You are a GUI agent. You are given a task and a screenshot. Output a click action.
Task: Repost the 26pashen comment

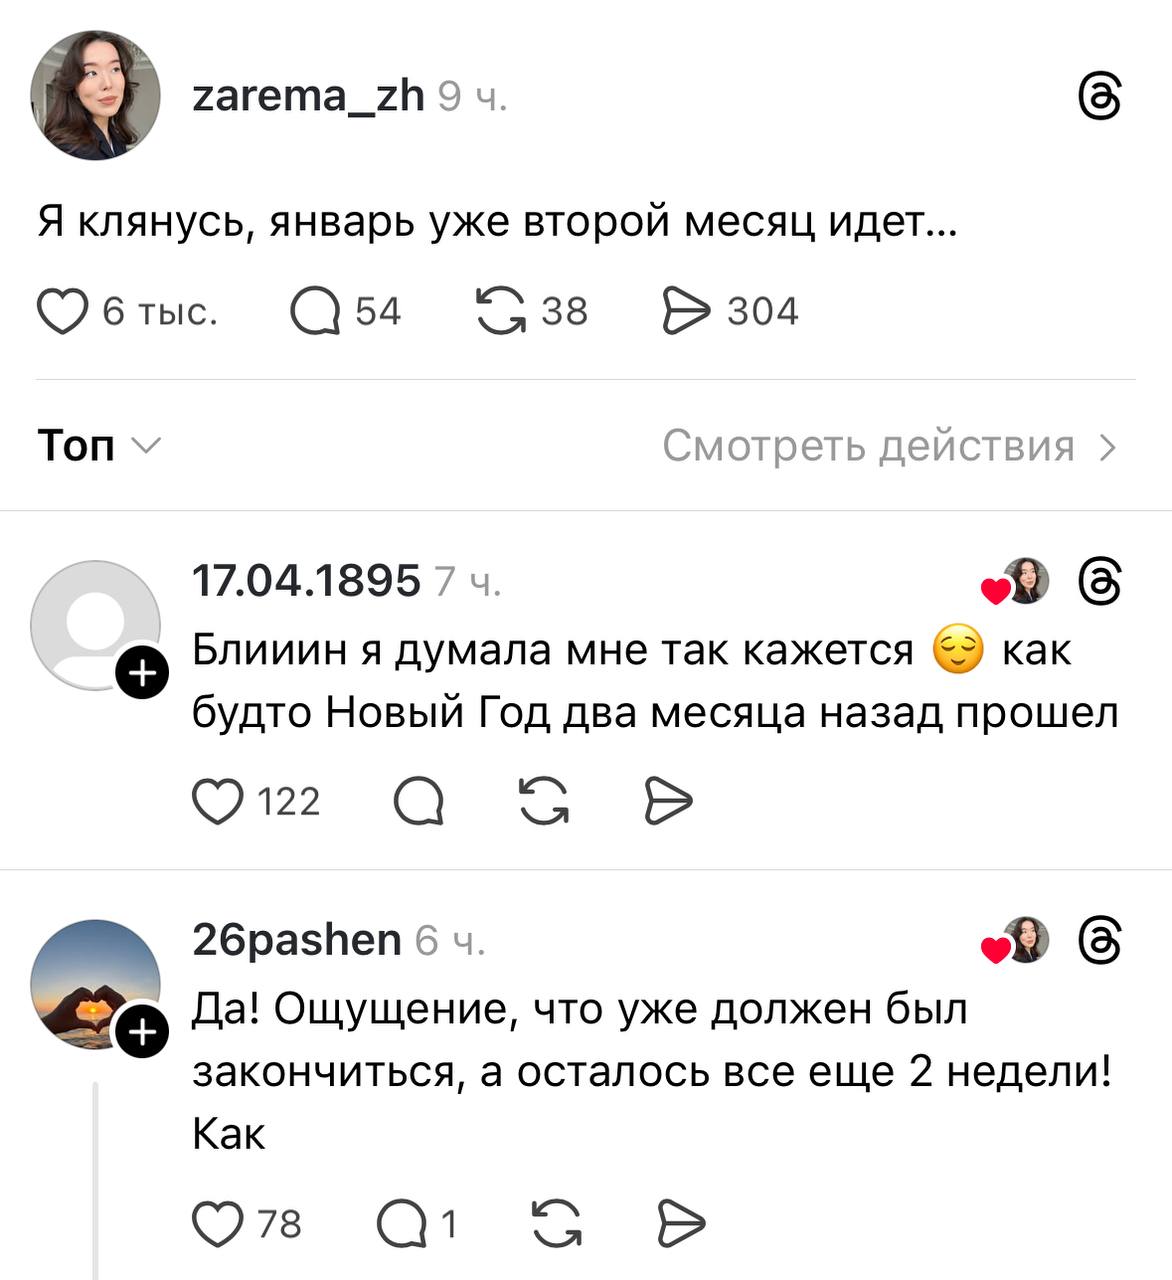(557, 1224)
